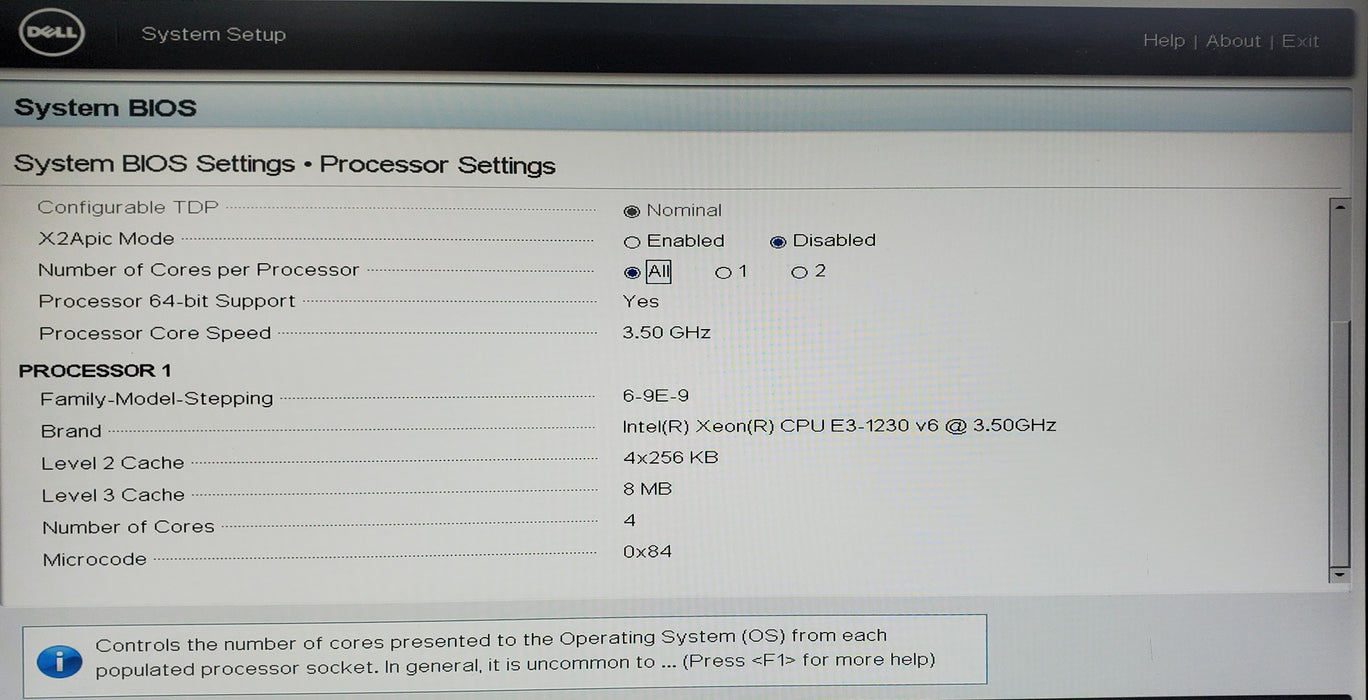Select 1 core per processor
Screen dimensions: 1368x700
pos(723,272)
